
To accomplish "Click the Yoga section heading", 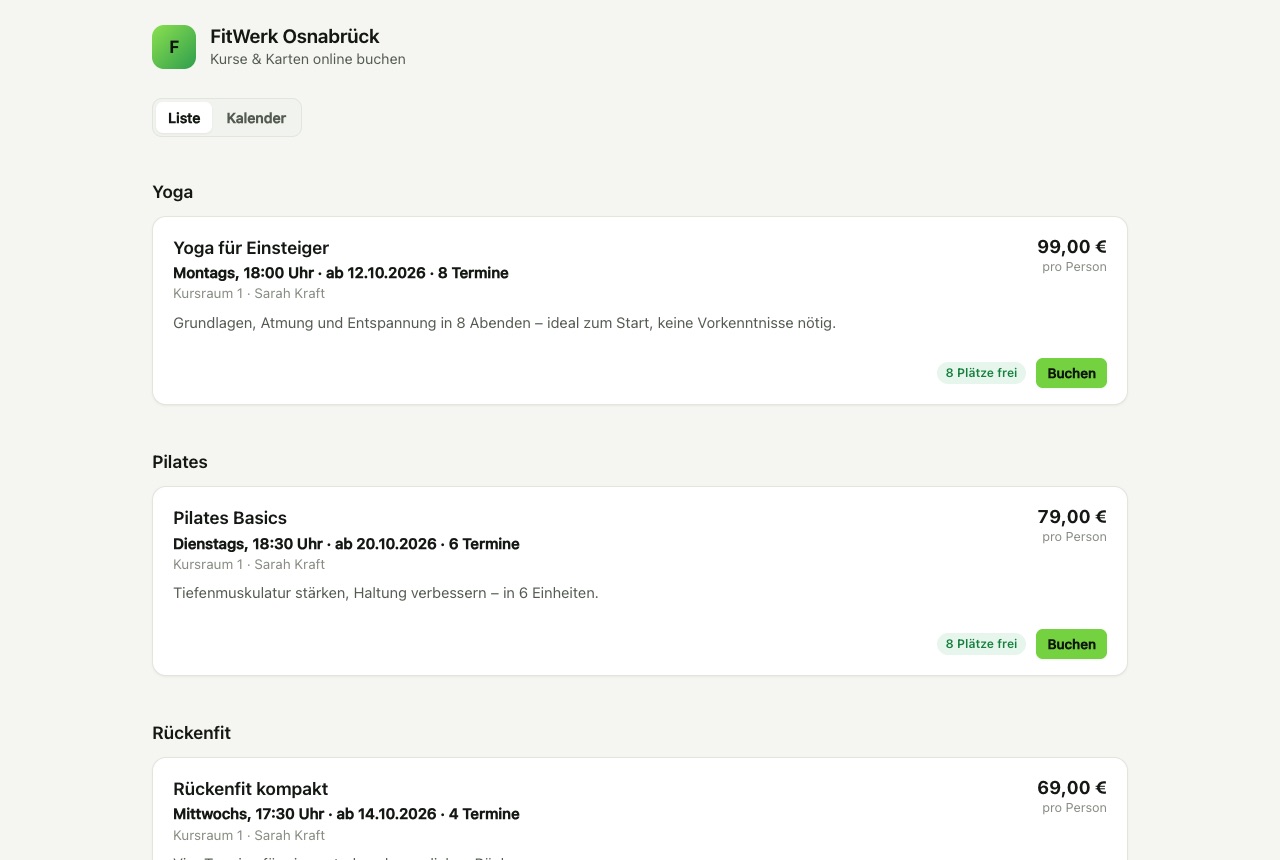I will coord(173,192).
